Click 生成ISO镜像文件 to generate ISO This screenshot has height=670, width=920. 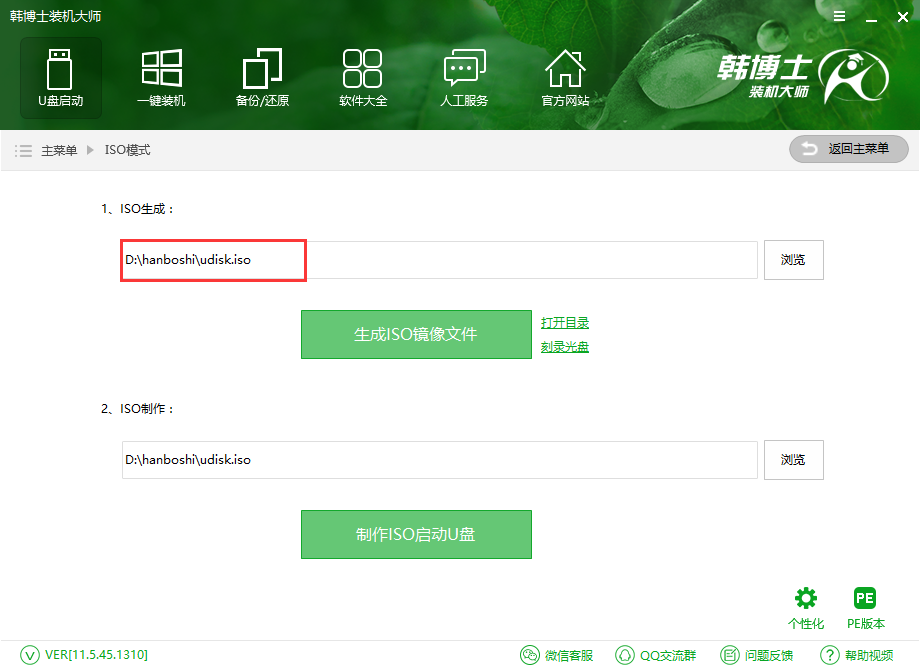pos(416,334)
